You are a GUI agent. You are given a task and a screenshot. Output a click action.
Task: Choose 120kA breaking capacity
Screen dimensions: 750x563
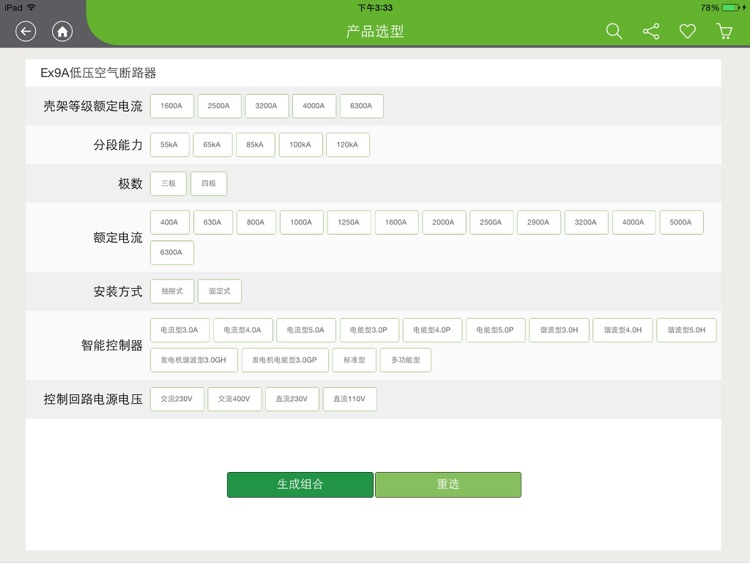[348, 144]
